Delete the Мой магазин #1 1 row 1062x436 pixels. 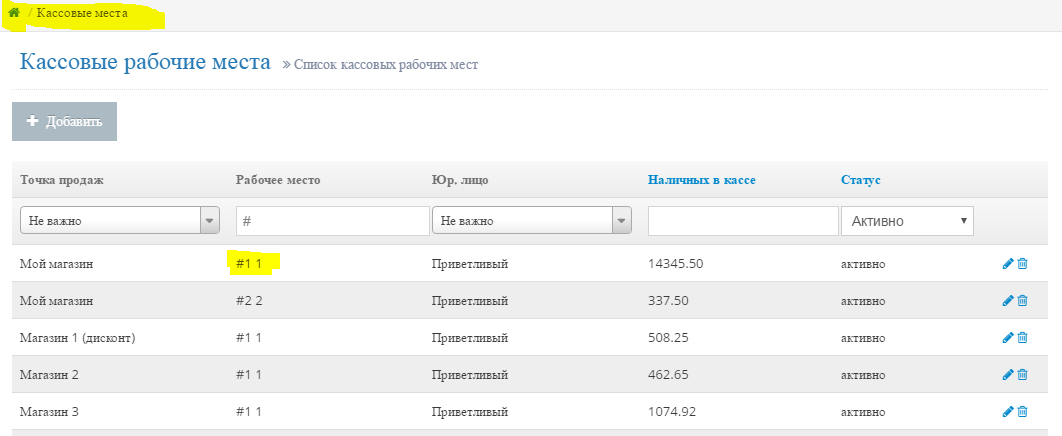point(1022,264)
